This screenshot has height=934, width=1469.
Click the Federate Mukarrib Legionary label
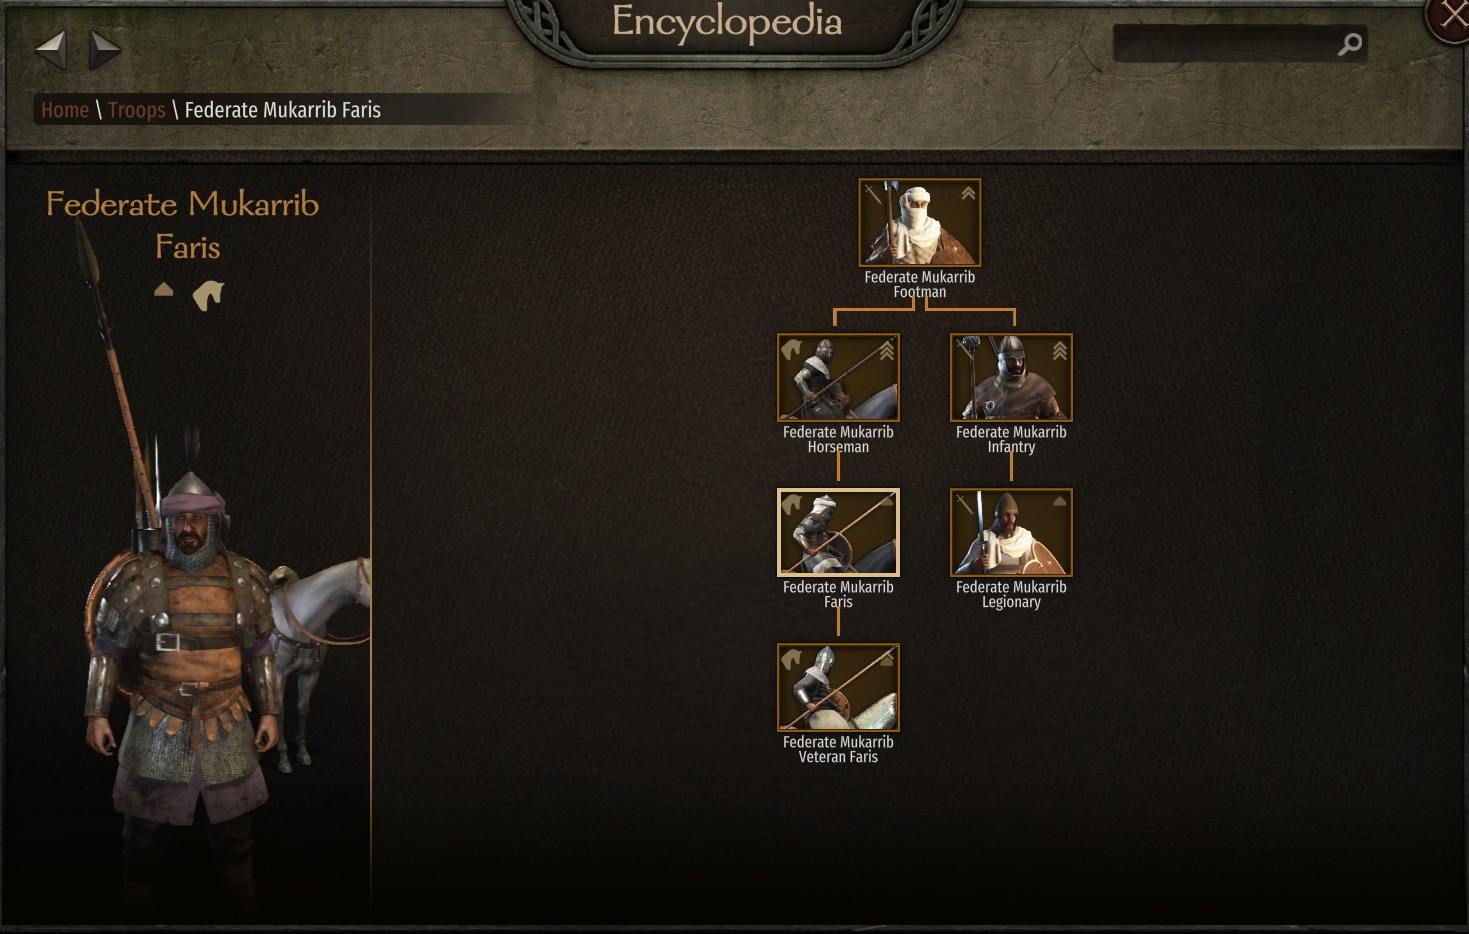pos(1011,595)
